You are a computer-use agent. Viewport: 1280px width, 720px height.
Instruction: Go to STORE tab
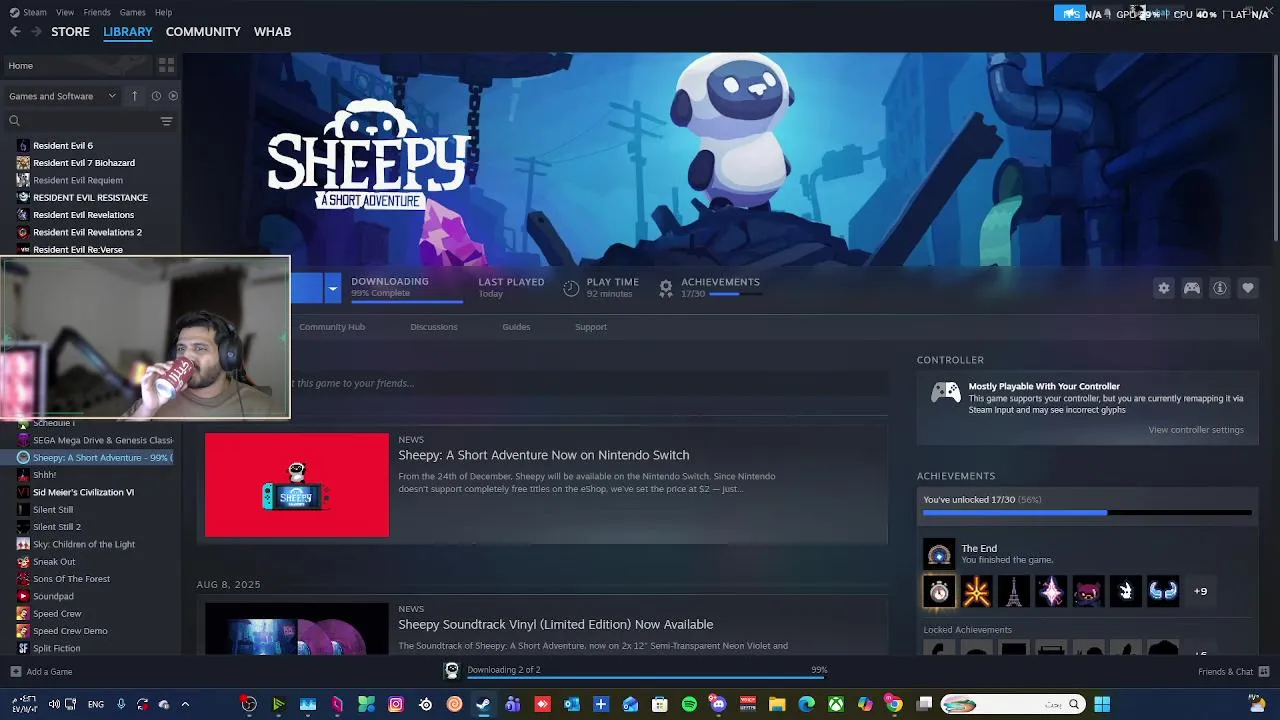[x=70, y=32]
